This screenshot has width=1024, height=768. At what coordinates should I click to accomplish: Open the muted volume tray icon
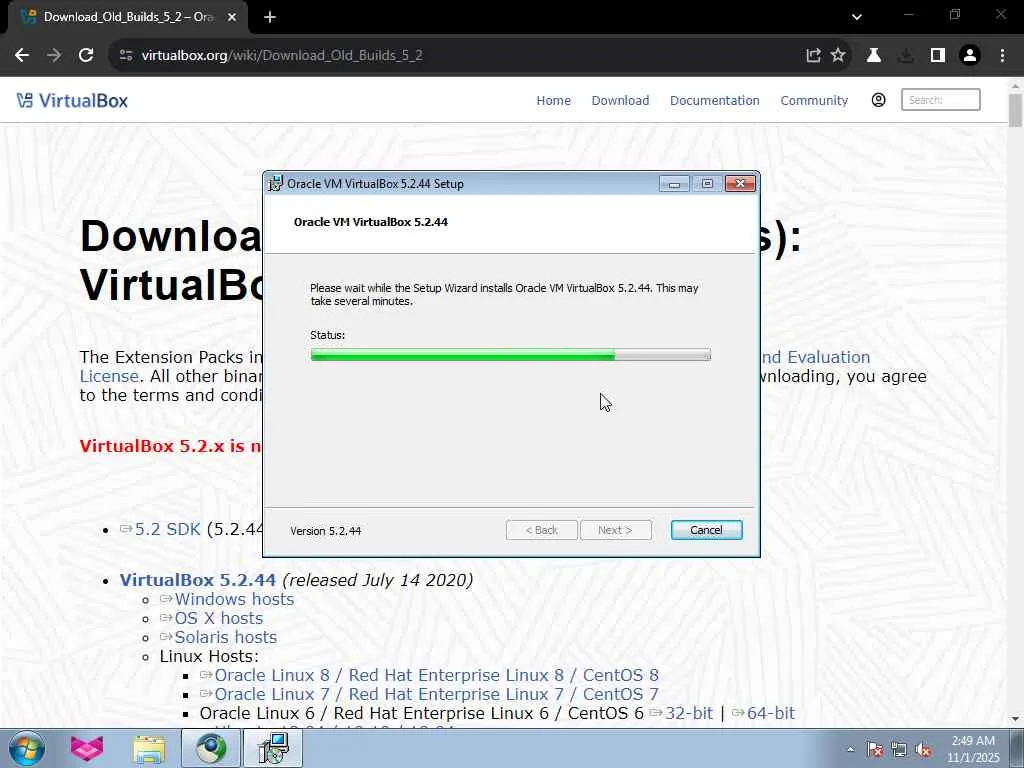(x=923, y=750)
